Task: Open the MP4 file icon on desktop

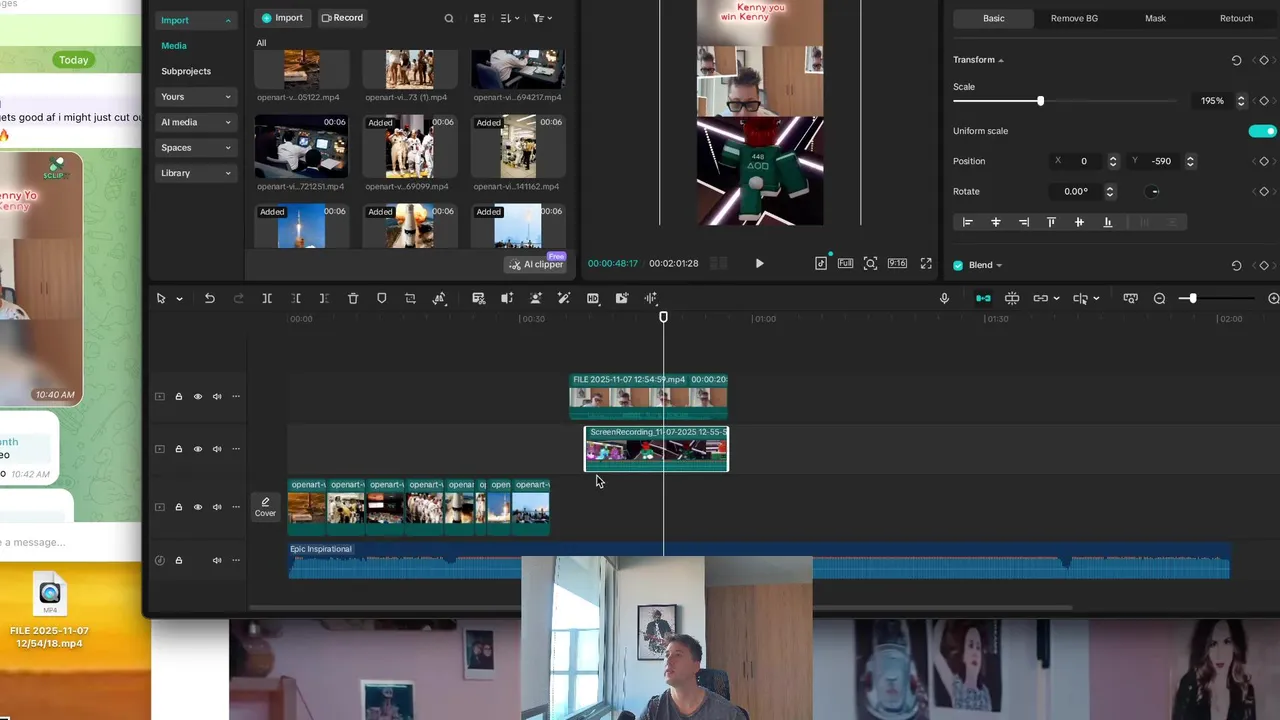Action: point(49,593)
